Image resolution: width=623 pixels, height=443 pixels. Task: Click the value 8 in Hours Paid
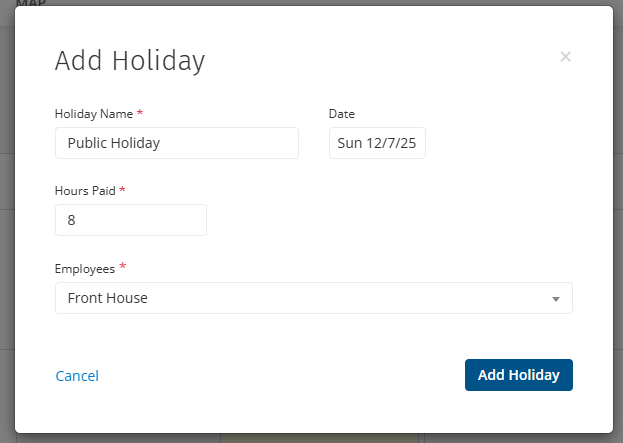coord(72,220)
